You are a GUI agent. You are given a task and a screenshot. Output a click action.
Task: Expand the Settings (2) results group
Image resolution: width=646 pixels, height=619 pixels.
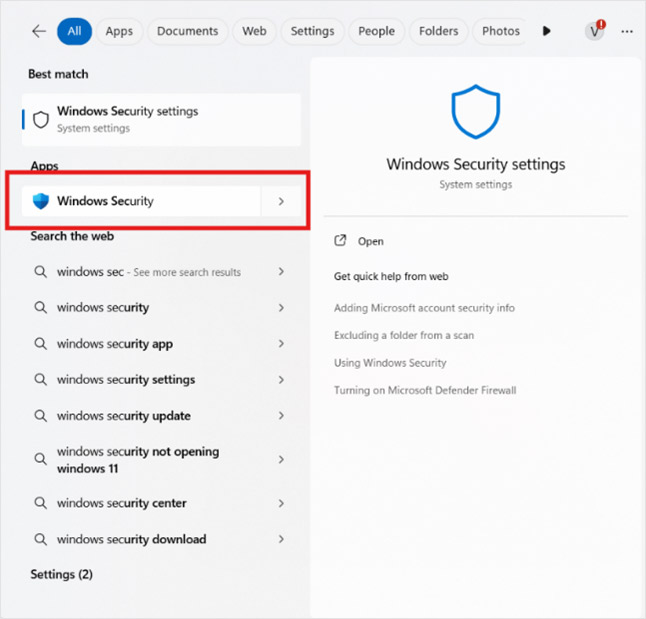(x=61, y=574)
